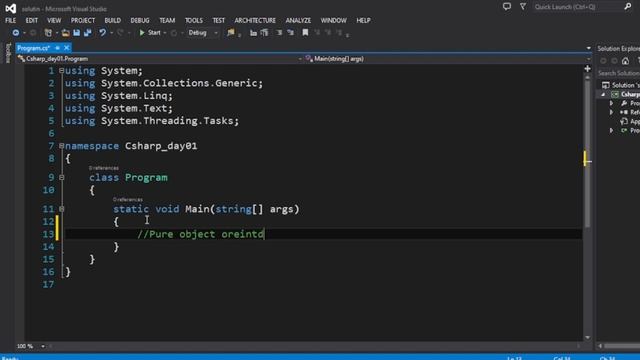Click the decrease indent icon
This screenshot has height=360, width=640.
(x=253, y=33)
